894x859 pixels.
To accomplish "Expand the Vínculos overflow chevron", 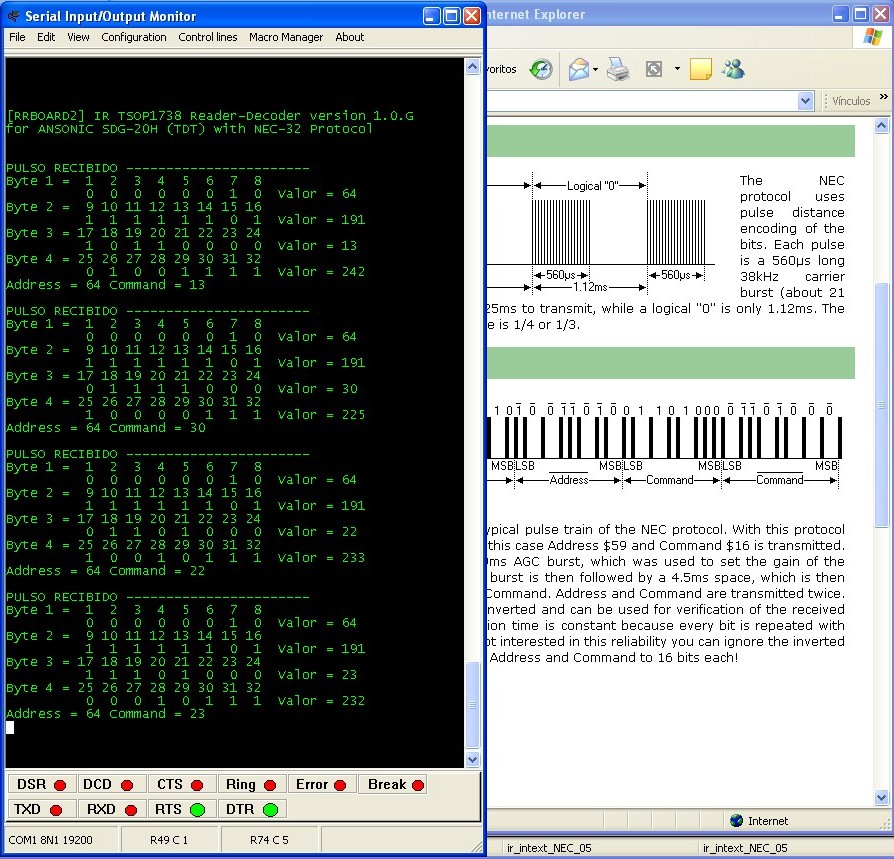I will coord(883,97).
